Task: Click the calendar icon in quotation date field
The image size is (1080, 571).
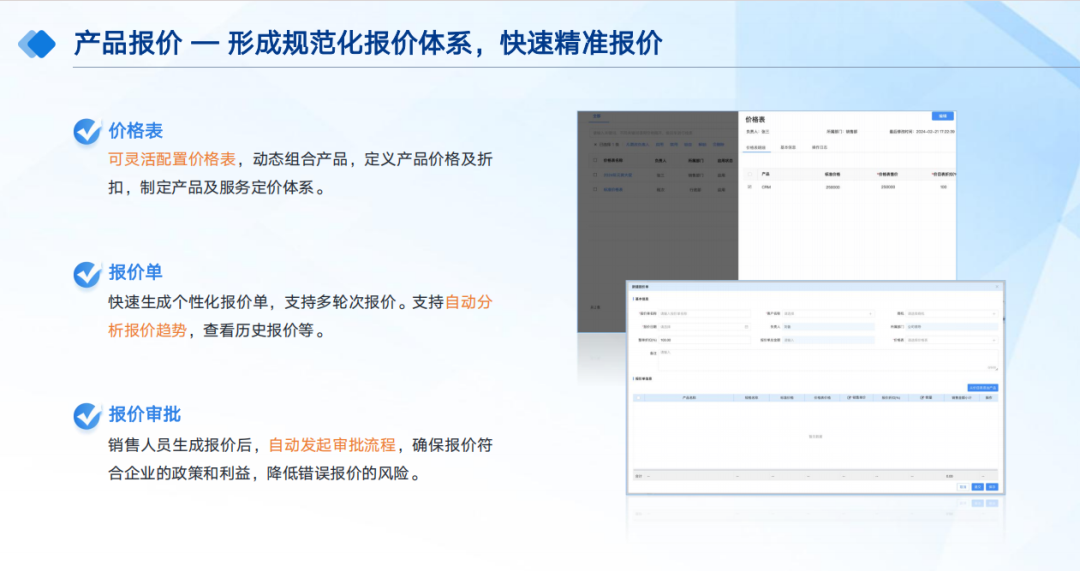Action: click(x=746, y=326)
